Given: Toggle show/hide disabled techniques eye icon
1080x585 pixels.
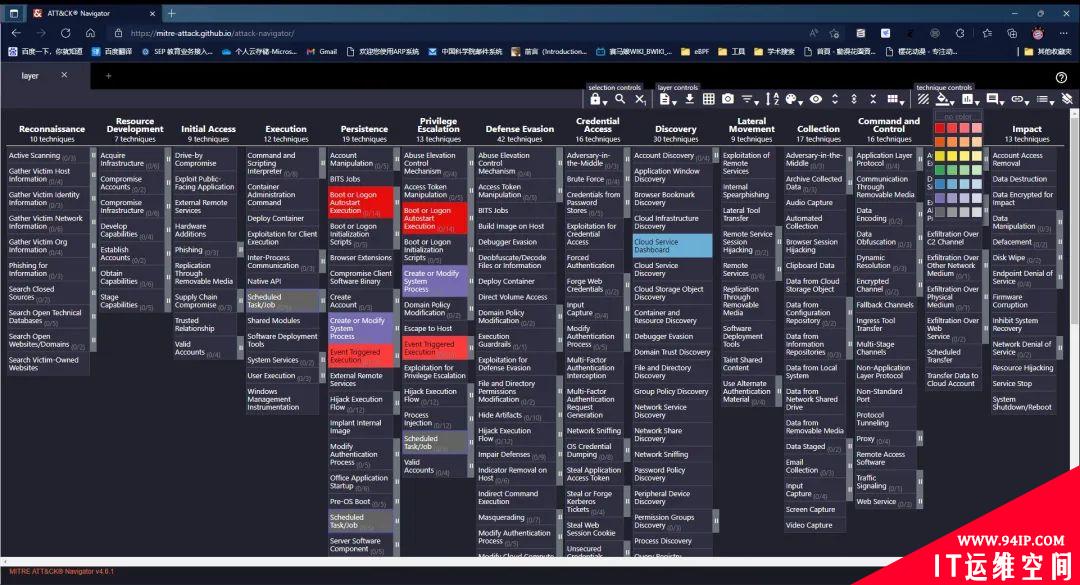Looking at the screenshot, I should click(816, 99).
